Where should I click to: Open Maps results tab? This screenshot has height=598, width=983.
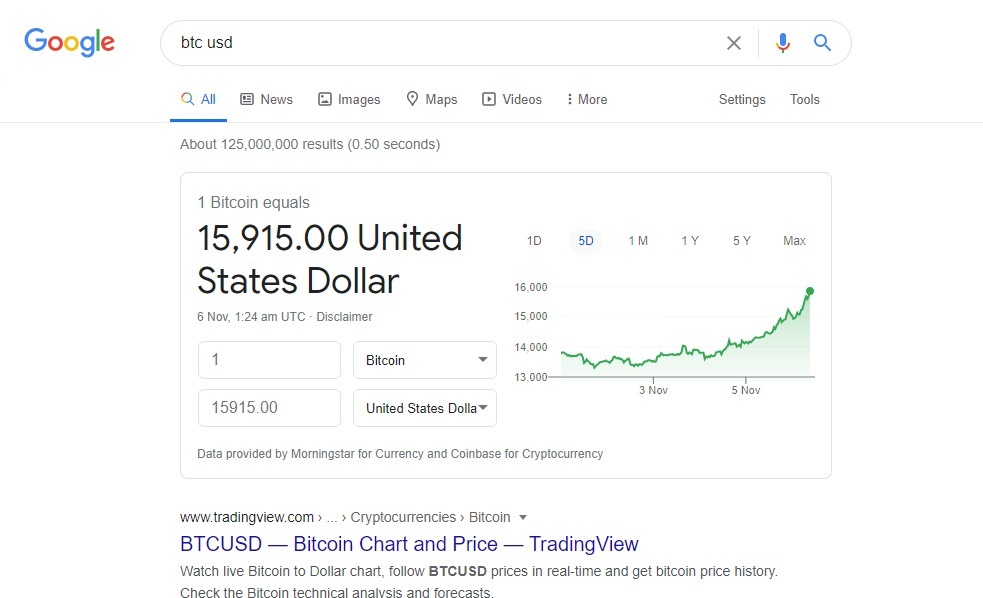[x=432, y=99]
